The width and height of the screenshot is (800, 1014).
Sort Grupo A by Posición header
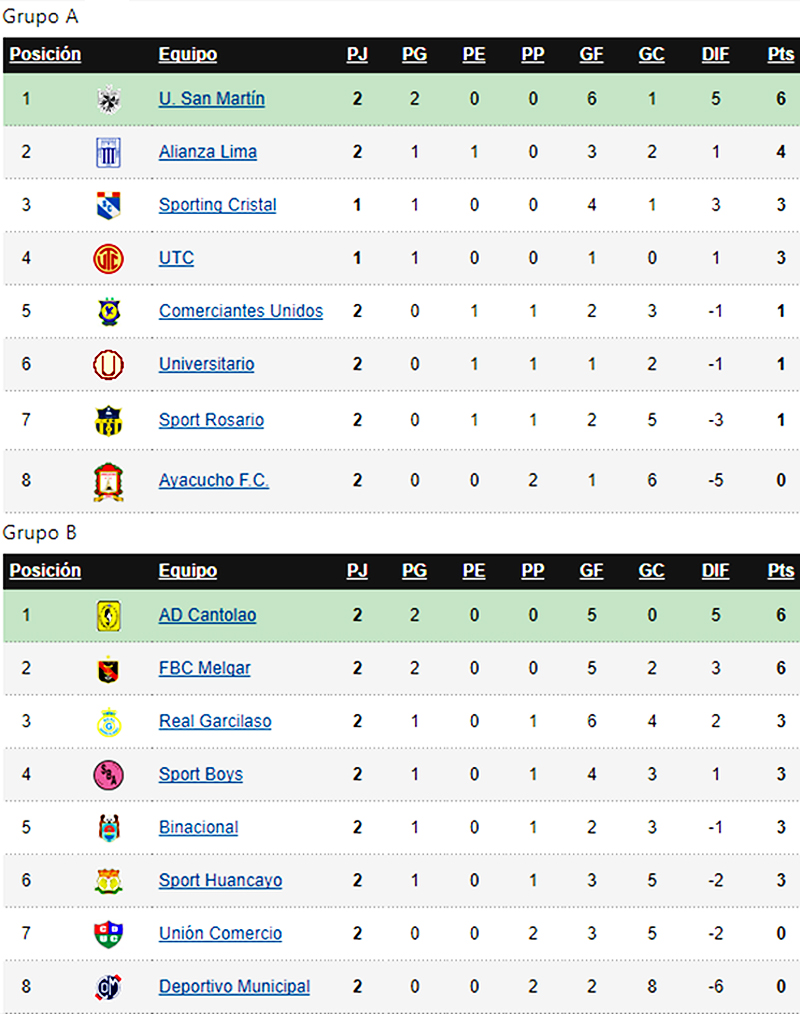point(45,54)
